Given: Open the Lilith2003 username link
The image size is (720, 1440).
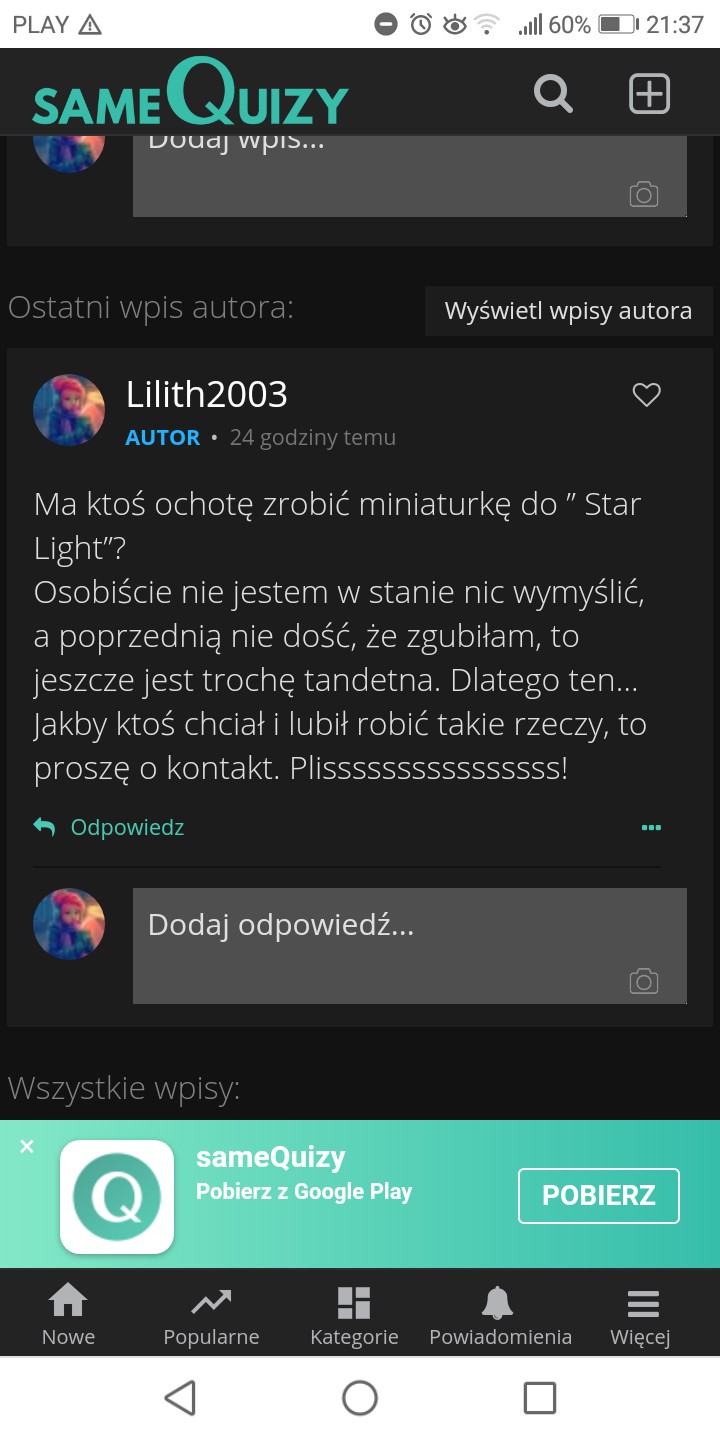Looking at the screenshot, I should 207,395.
